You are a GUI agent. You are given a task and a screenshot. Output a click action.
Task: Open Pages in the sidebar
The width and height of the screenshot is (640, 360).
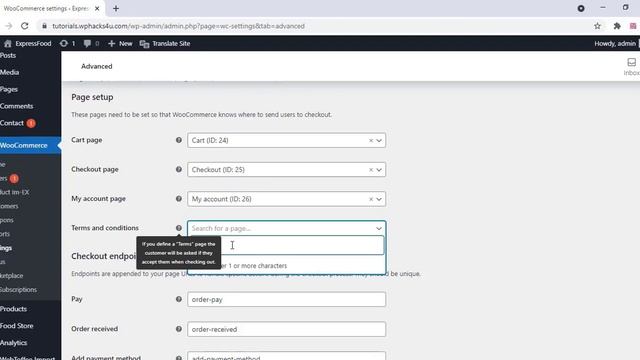coord(9,89)
